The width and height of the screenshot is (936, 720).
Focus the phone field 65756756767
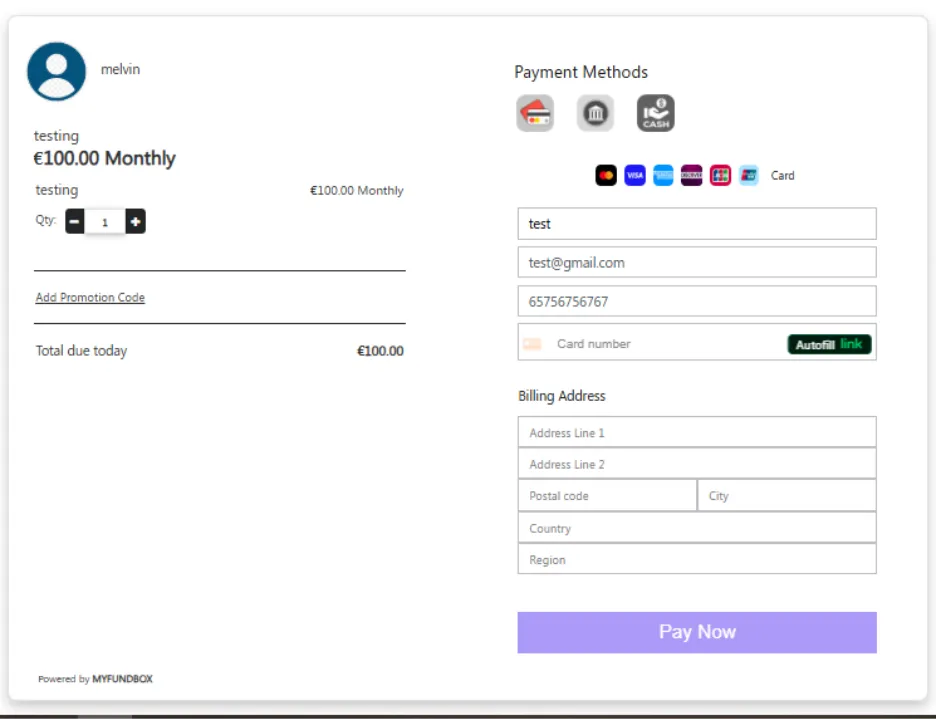(x=697, y=301)
